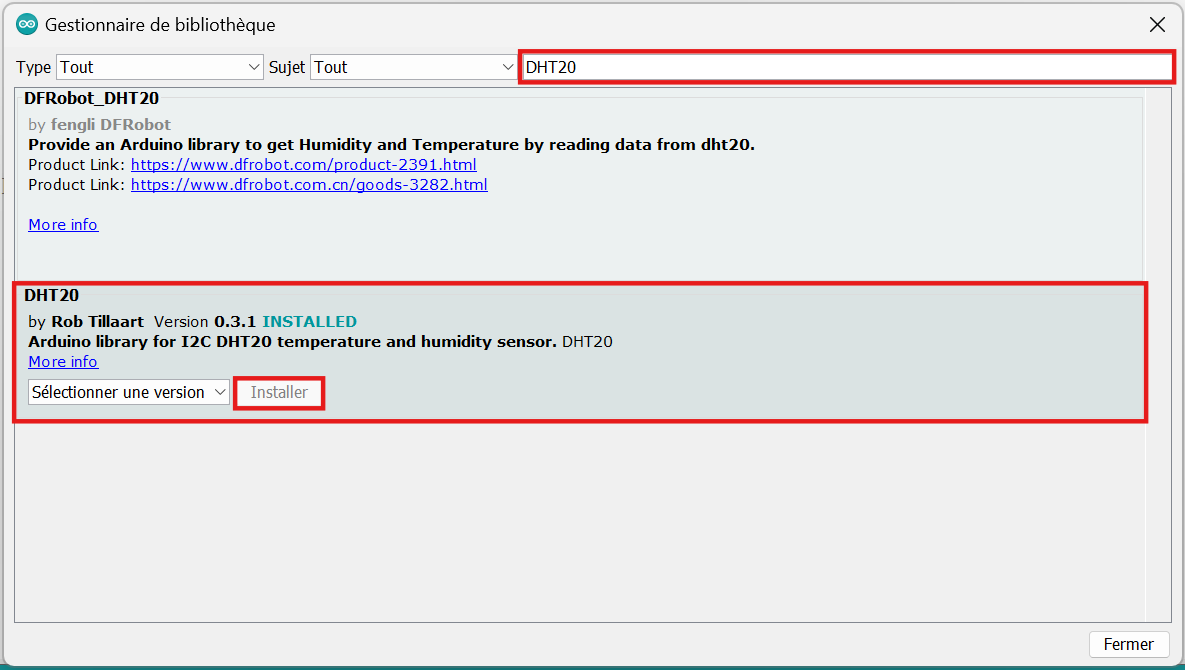Click the author name Rob Tillaart

(97, 322)
